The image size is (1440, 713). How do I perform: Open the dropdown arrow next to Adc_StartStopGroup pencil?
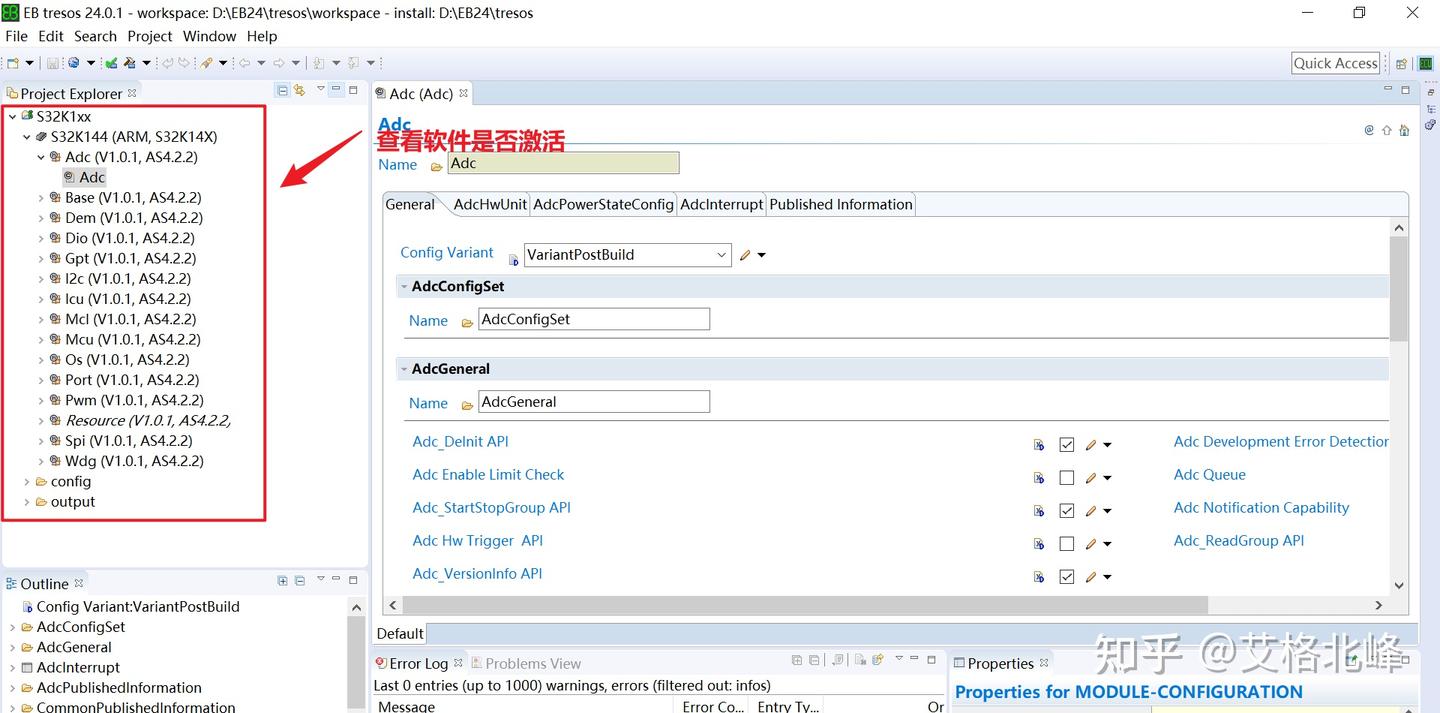coord(1107,512)
